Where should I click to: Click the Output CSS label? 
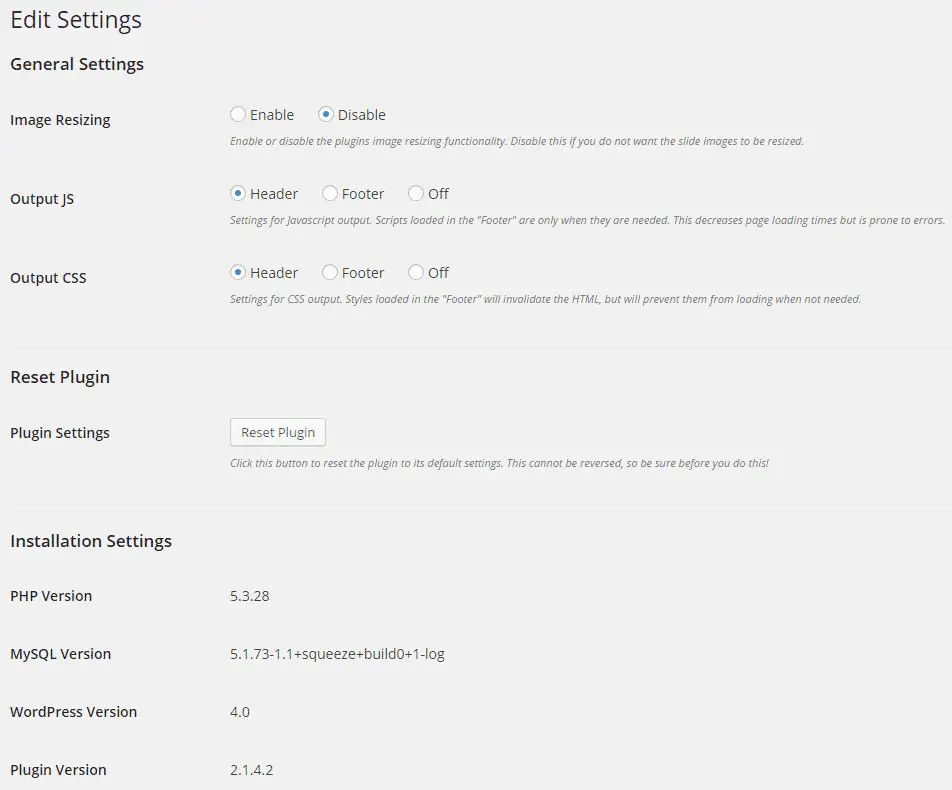point(49,278)
